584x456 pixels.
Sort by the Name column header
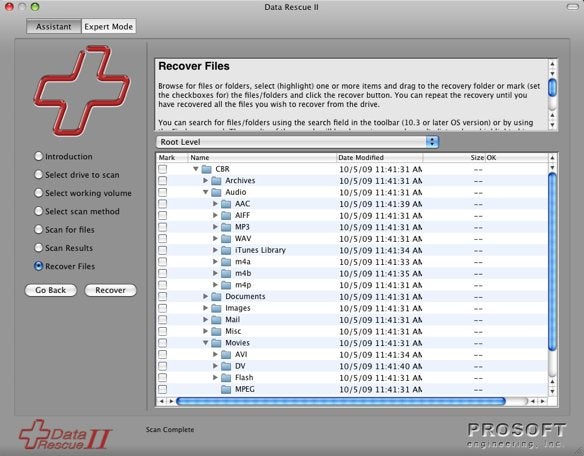[262, 158]
